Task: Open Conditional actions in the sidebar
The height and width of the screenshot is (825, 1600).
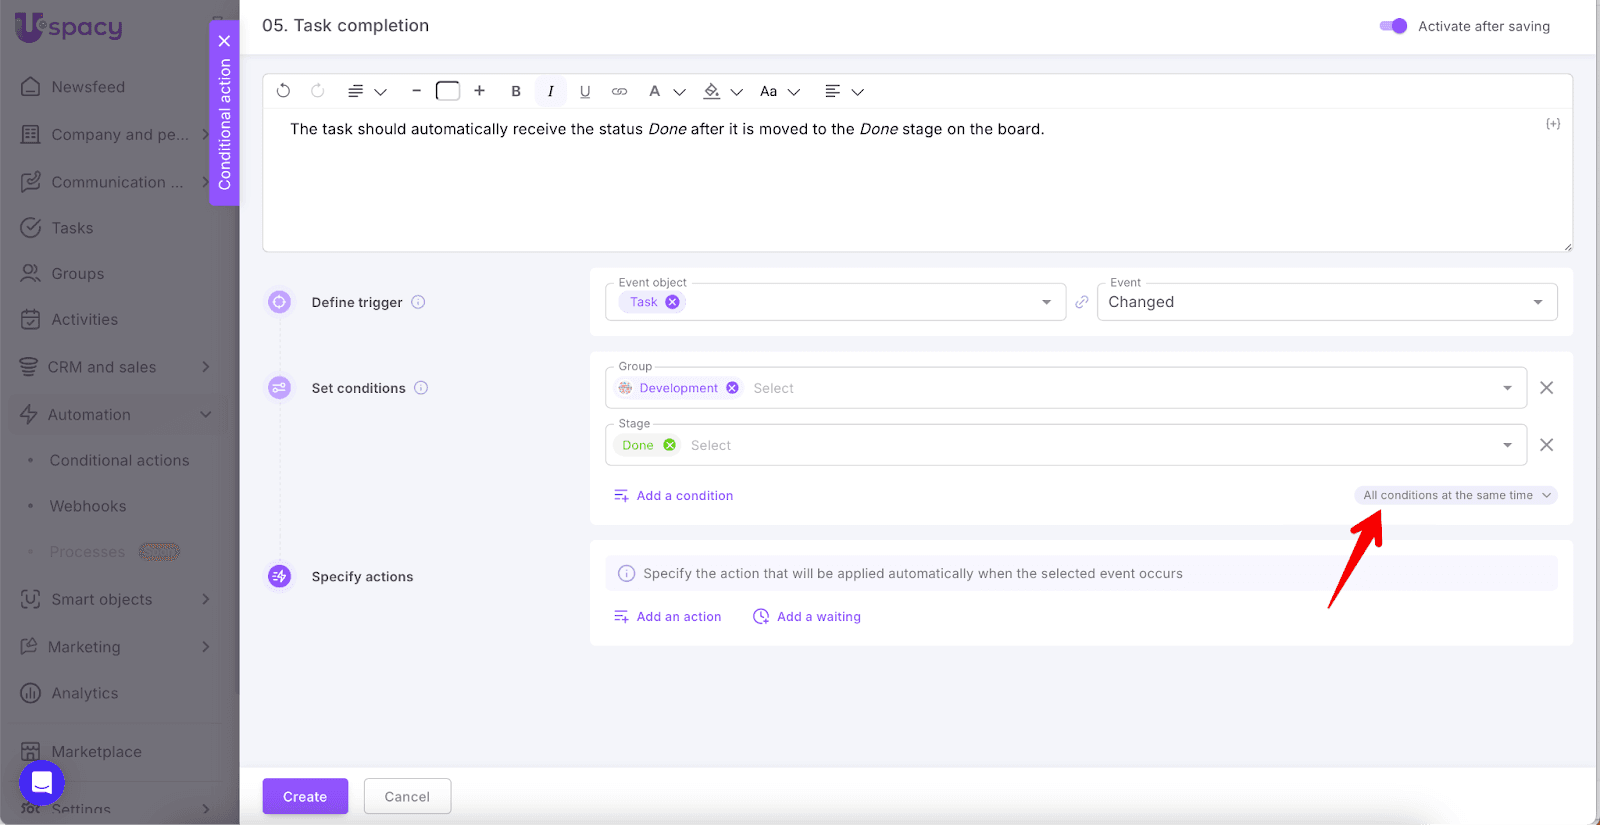Action: click(x=119, y=460)
